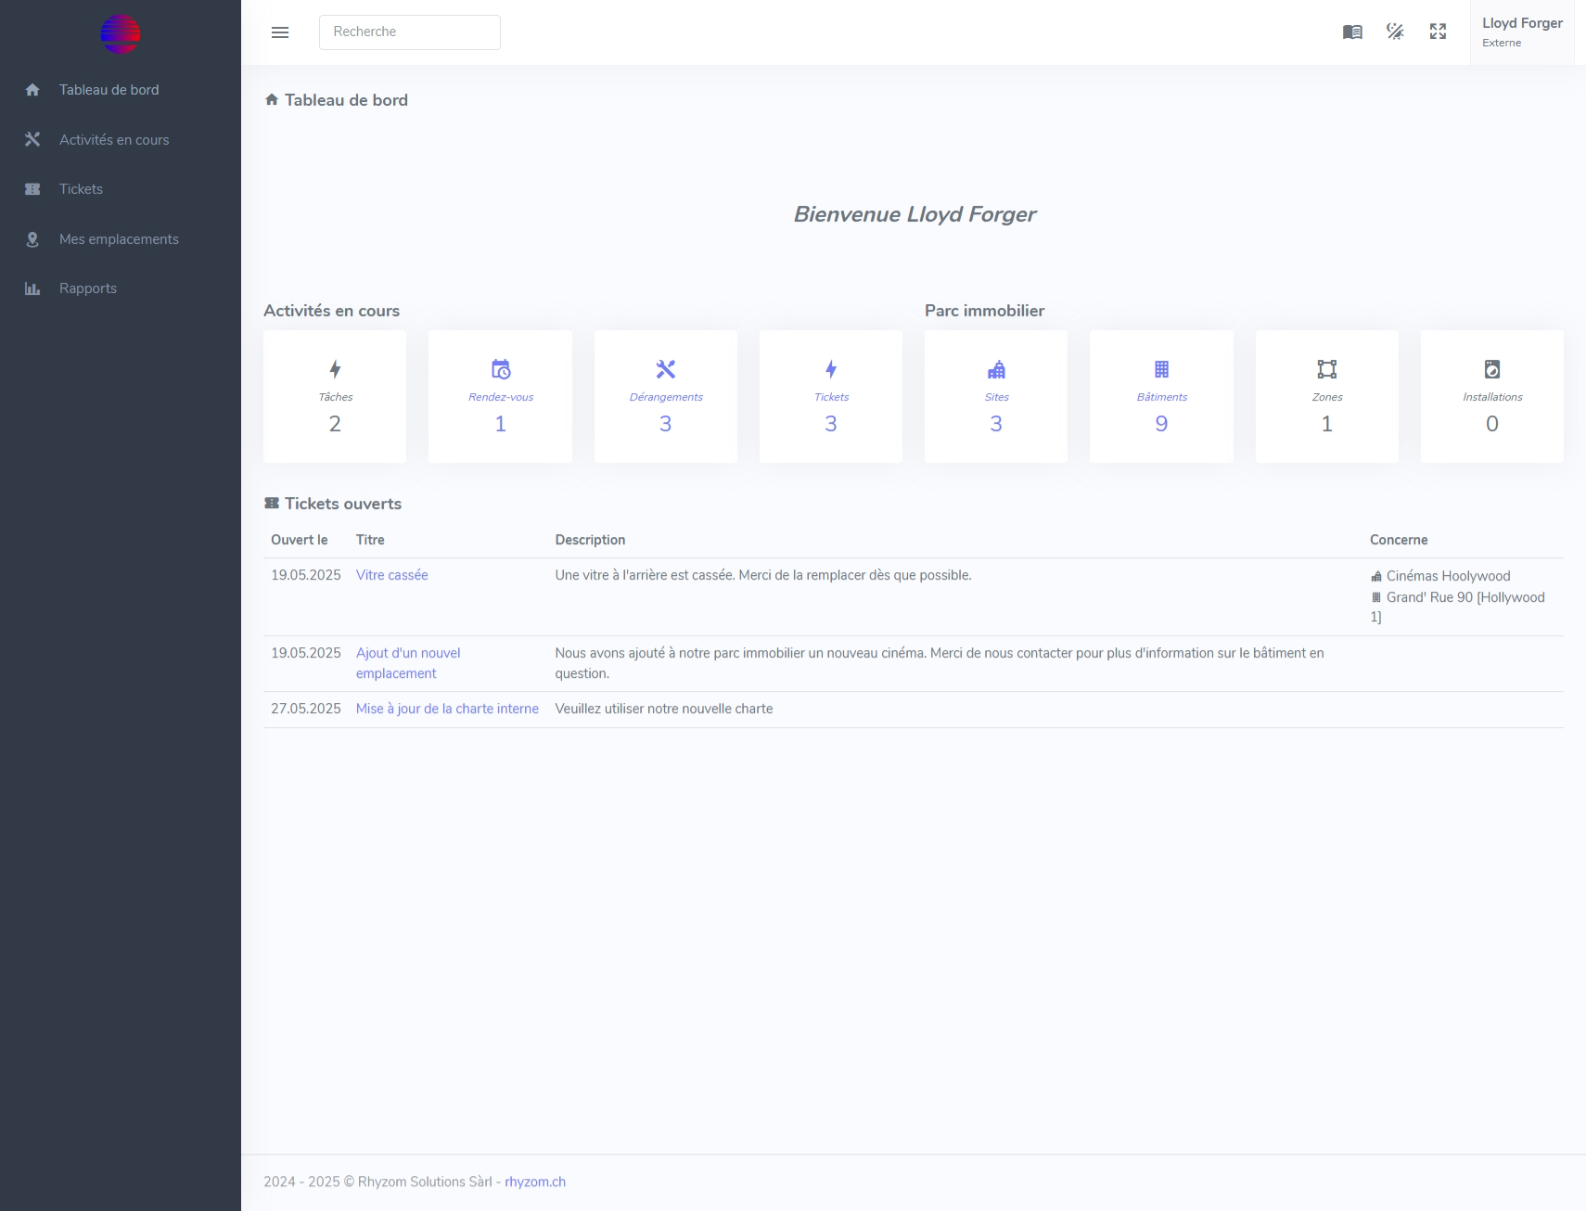Visit the rhyzom.ch footer link

click(x=535, y=1182)
